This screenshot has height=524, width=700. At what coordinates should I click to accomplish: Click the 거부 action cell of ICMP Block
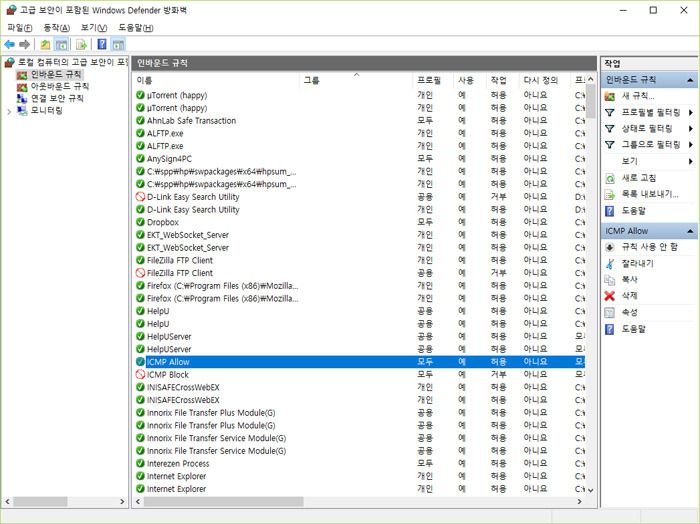498,374
